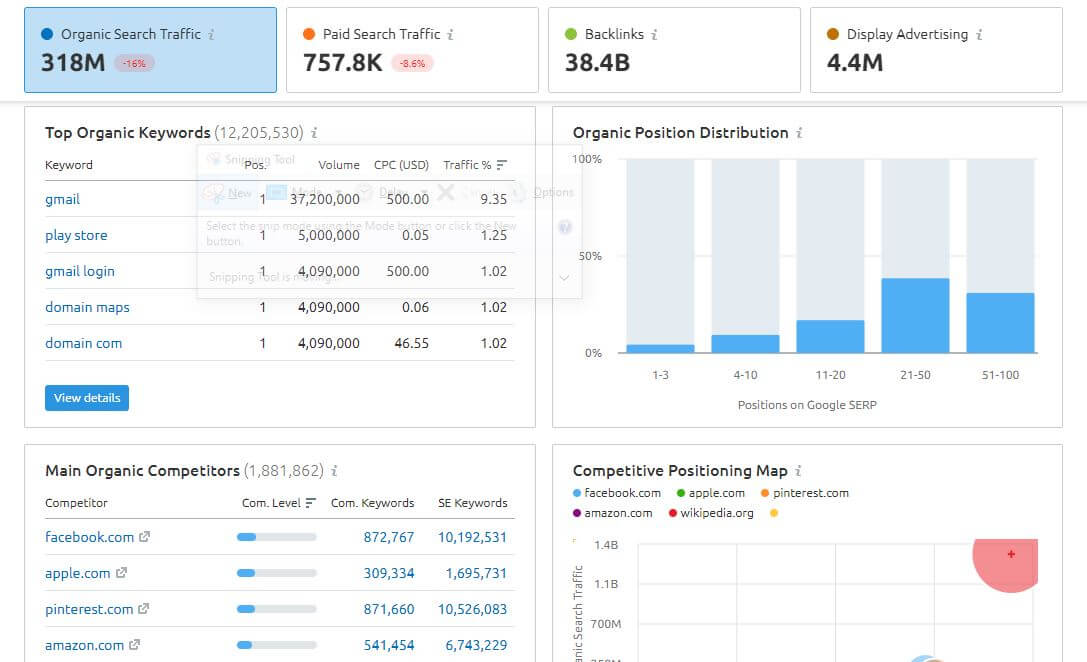Viewport: 1087px width, 662px height.
Task: Show info for Main Organic Competitors
Action: click(334, 471)
